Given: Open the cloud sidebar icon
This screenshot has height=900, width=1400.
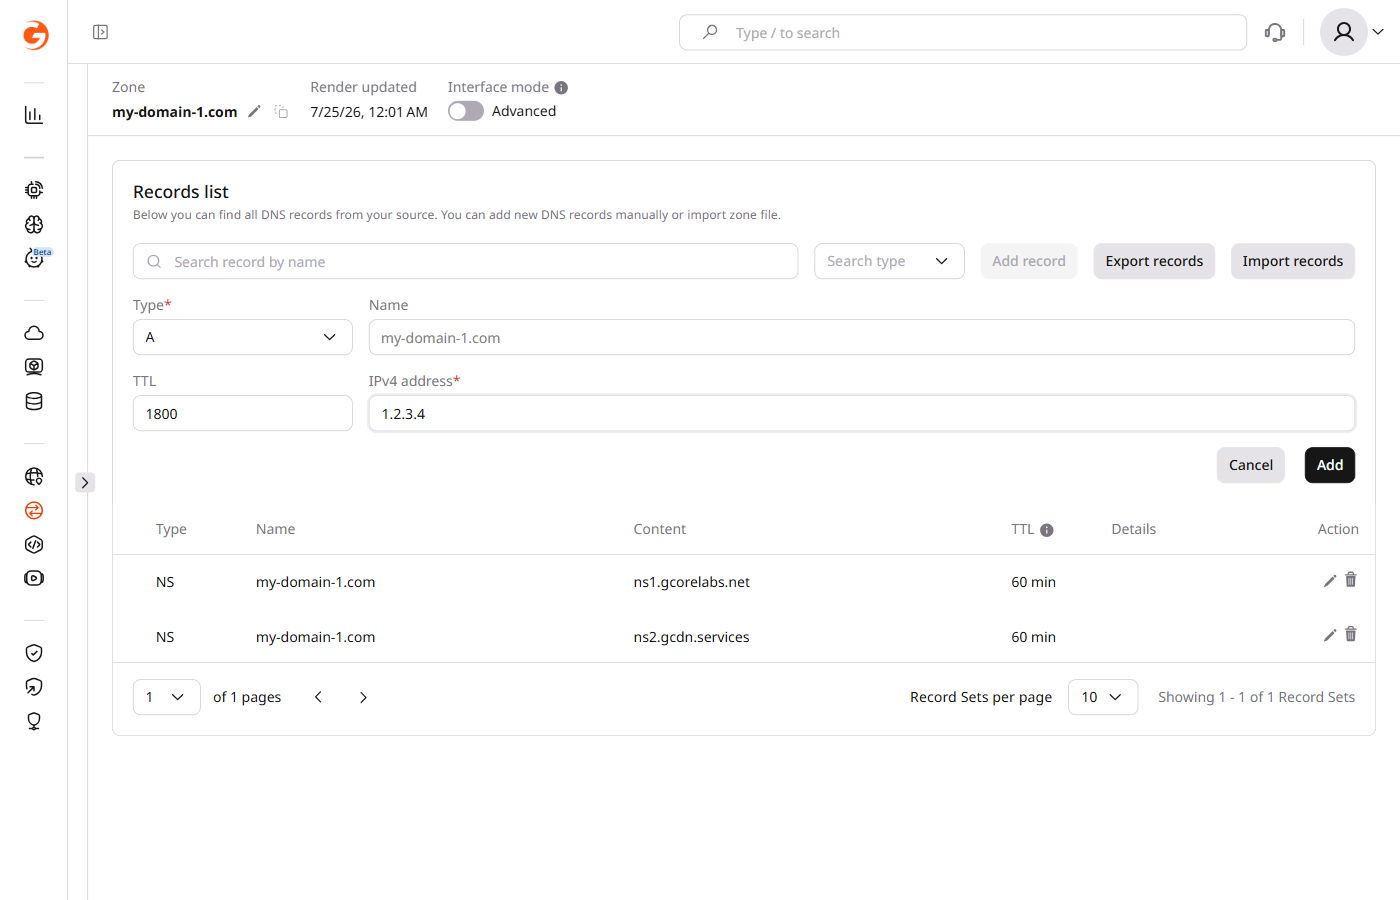Looking at the screenshot, I should (34, 333).
